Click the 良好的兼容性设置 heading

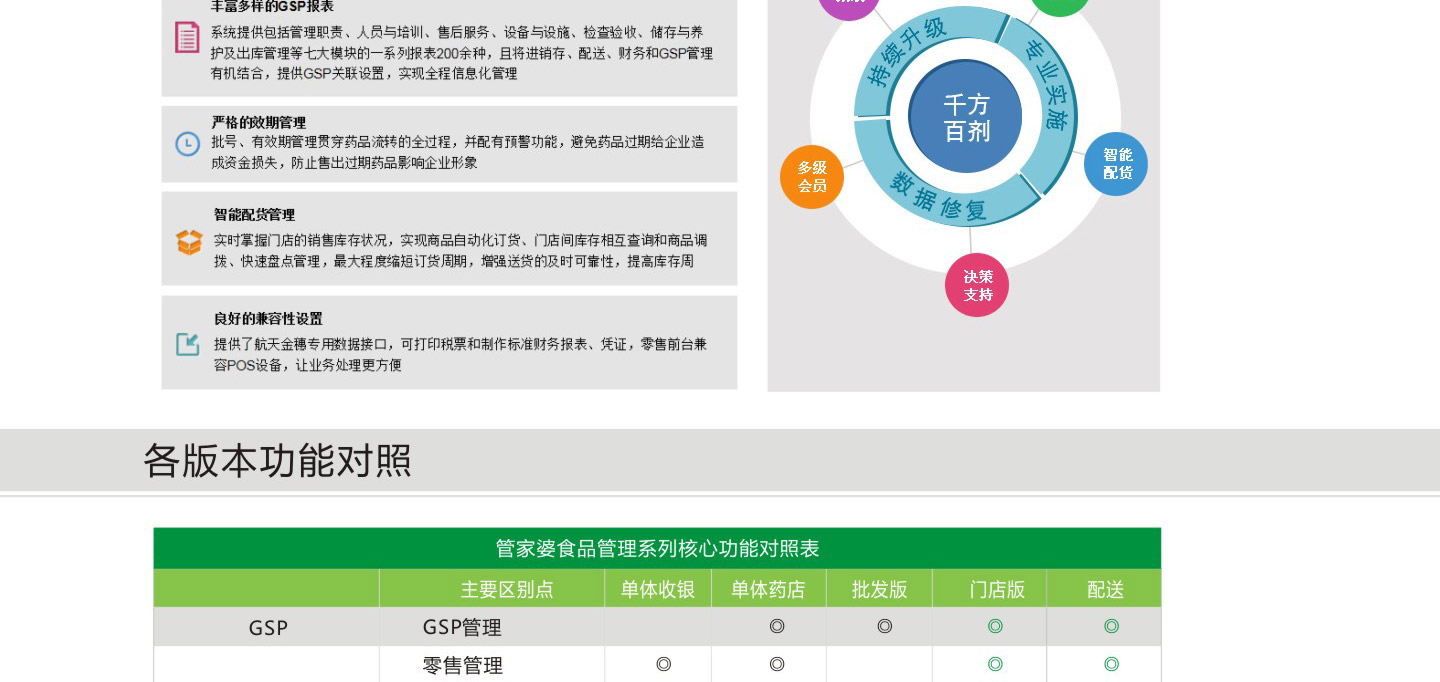pos(268,319)
